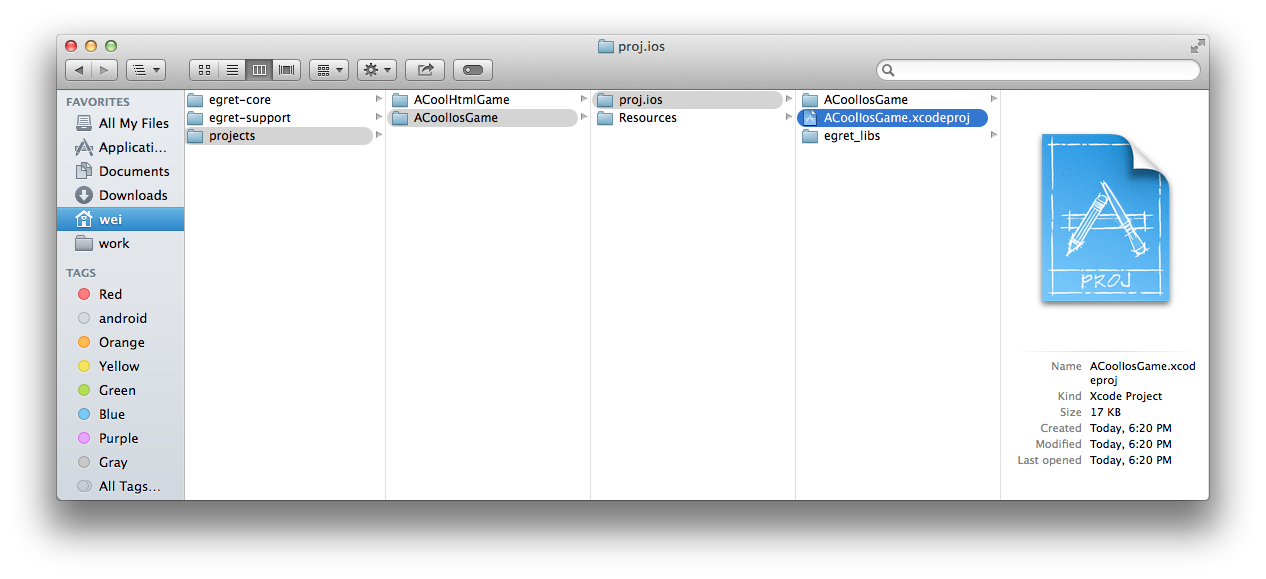This screenshot has height=579, width=1266.
Task: Open the work folder in sidebar
Action: click(121, 243)
